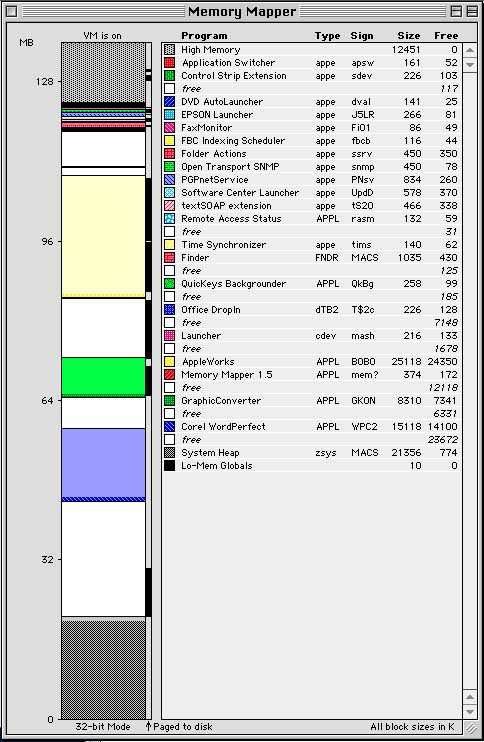
Task: Click the '32-bit Mode' status text
Action: pyautogui.click(x=103, y=727)
